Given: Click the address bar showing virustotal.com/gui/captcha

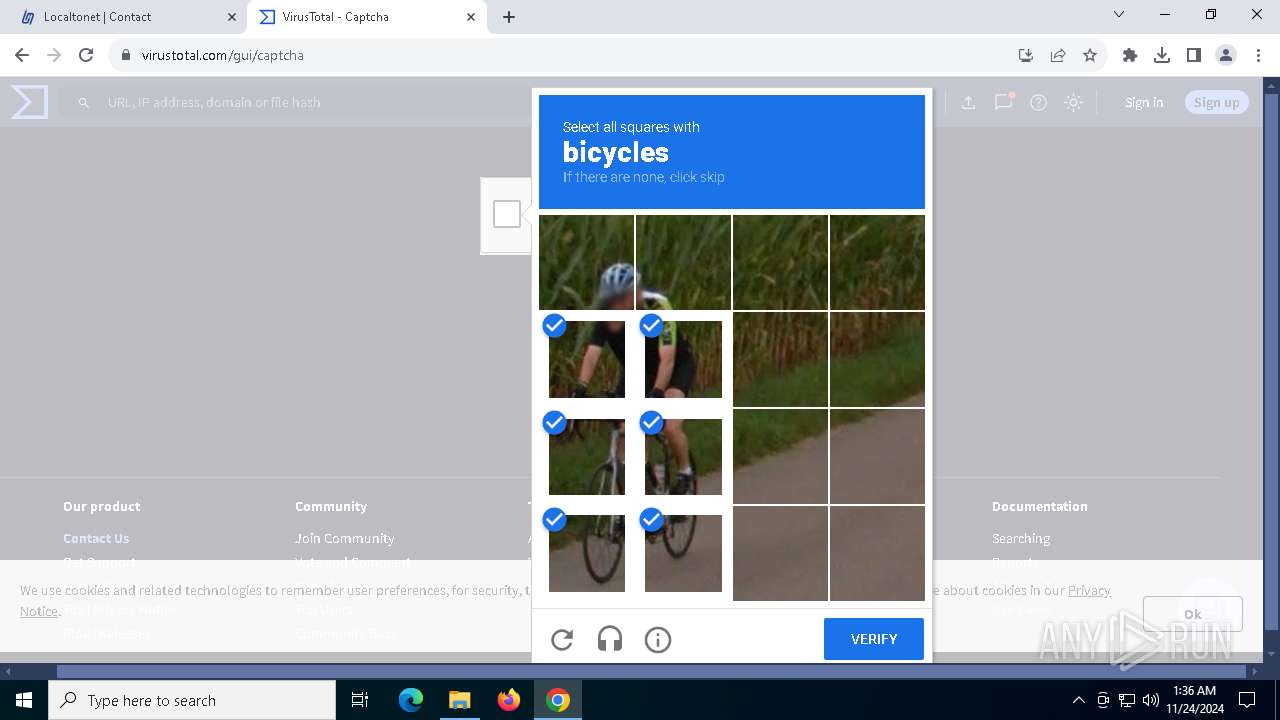Looking at the screenshot, I should [560, 55].
